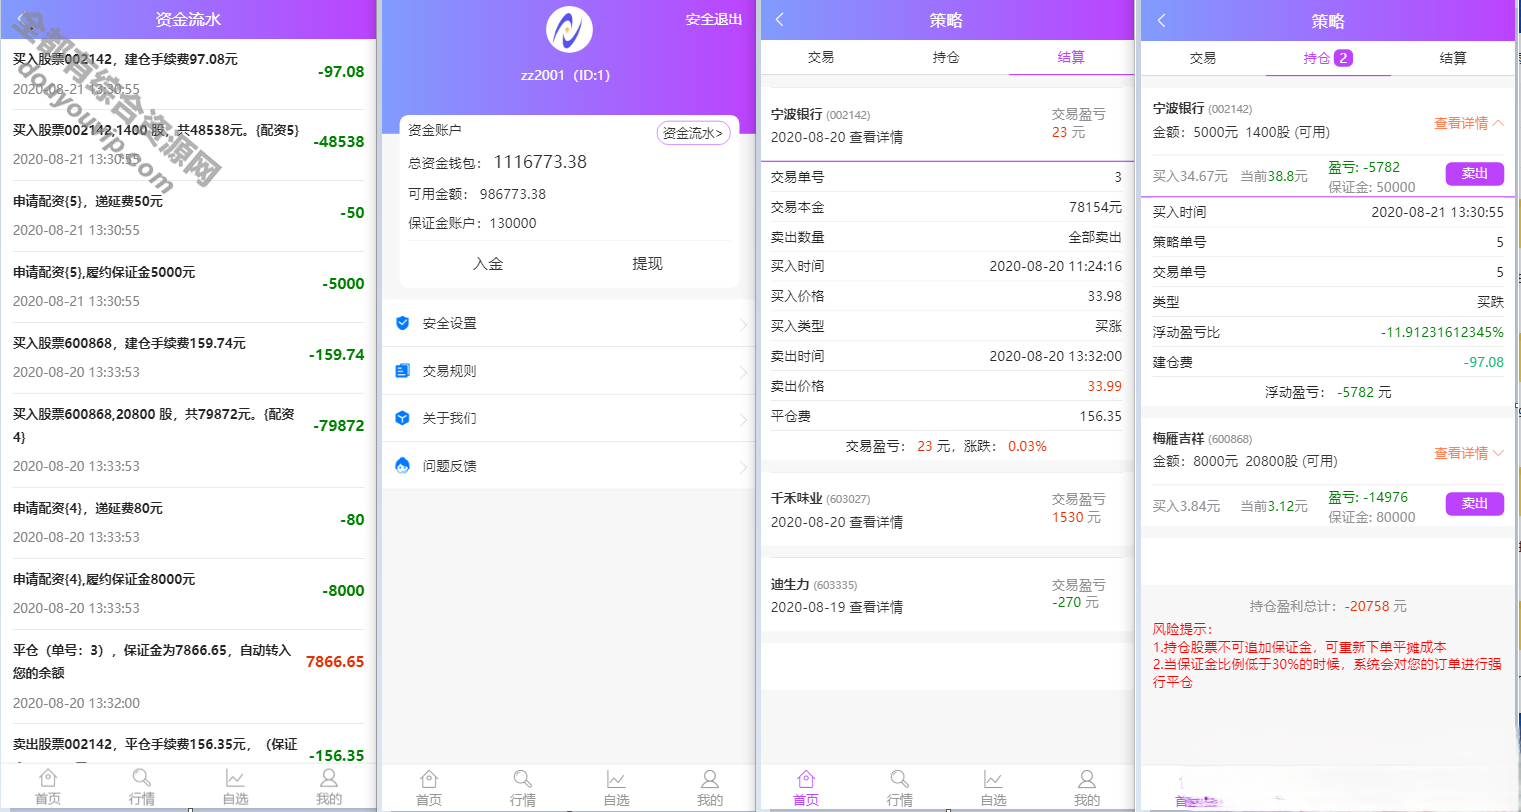Click the 可用金额 986773.38 line
This screenshot has height=812, width=1521.
coord(477,194)
